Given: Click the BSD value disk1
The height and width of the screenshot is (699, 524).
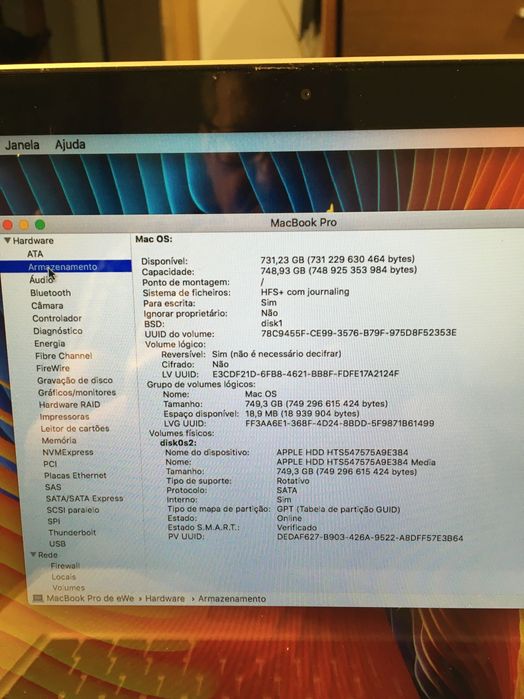Looking at the screenshot, I should coord(272,323).
